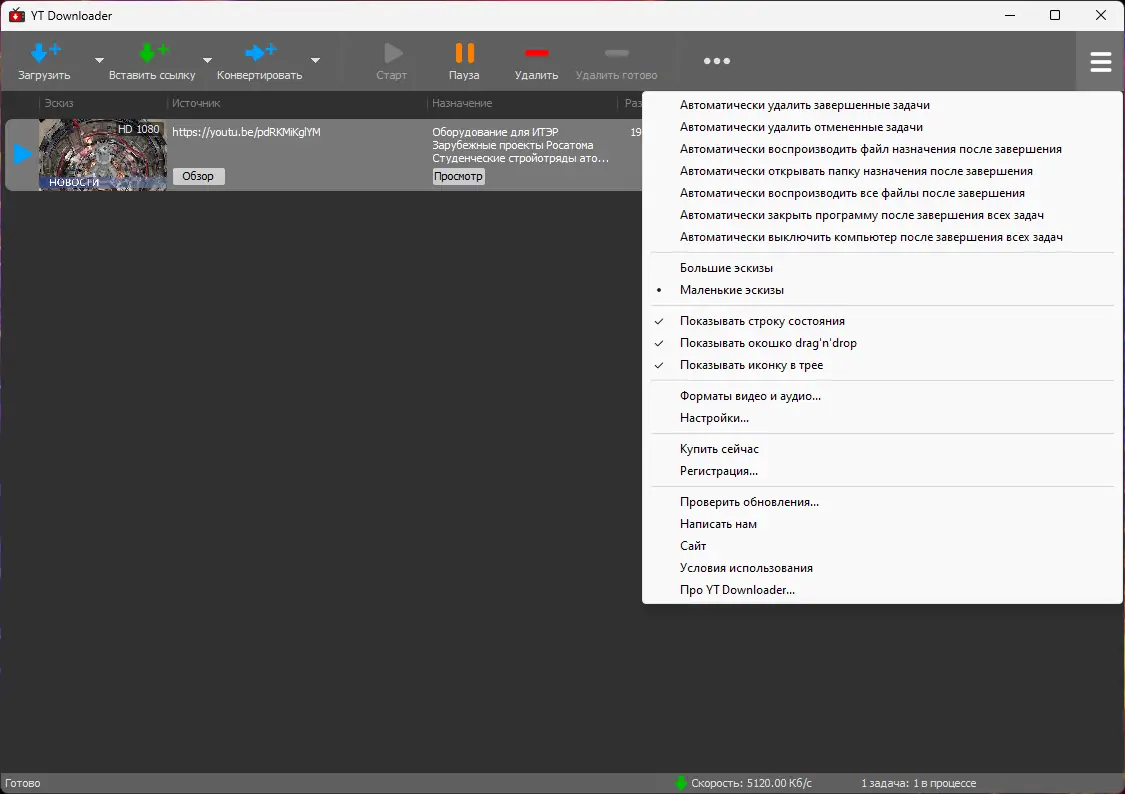Select Проверить обновления... menu item
1125x794 pixels.
[x=882, y=502]
